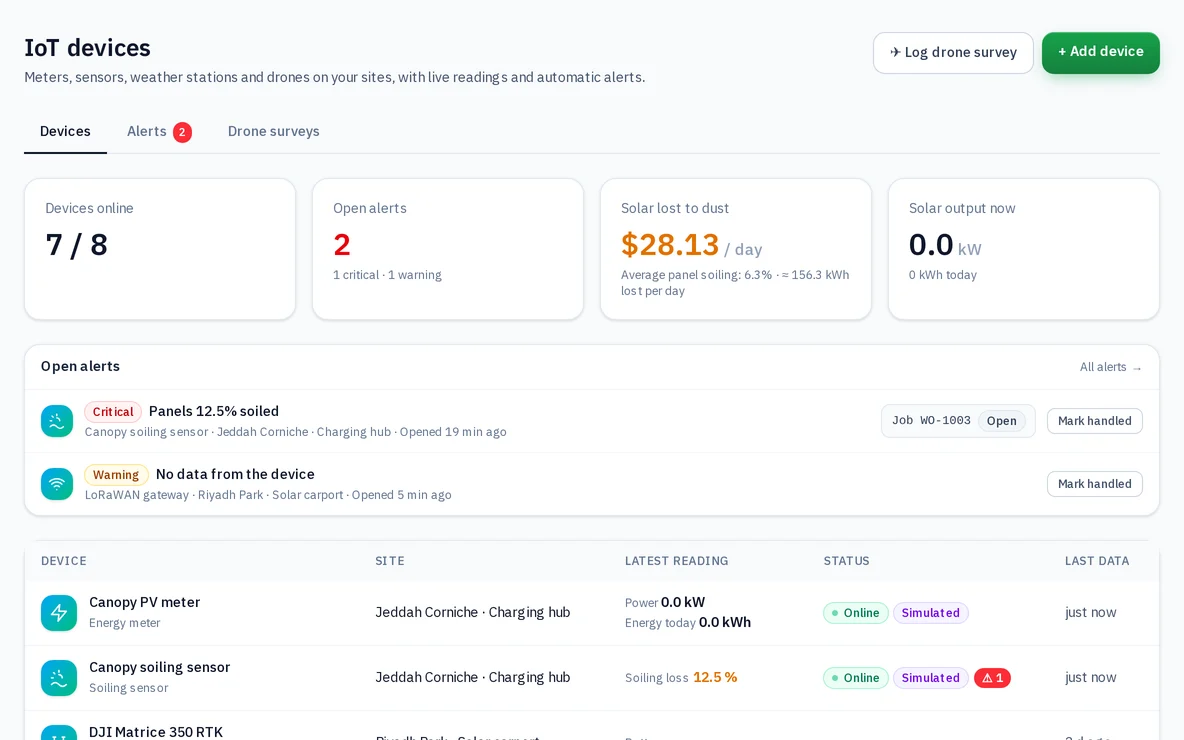Open Job WO-1003 work order chip

(957, 421)
